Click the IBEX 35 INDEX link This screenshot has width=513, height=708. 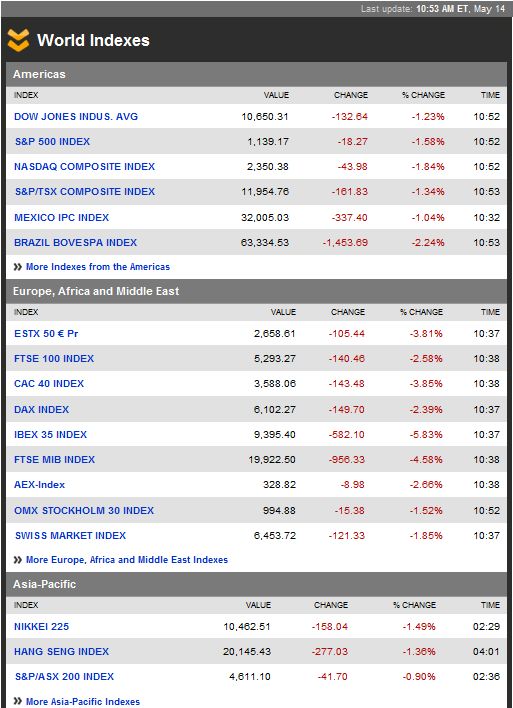pos(51,435)
